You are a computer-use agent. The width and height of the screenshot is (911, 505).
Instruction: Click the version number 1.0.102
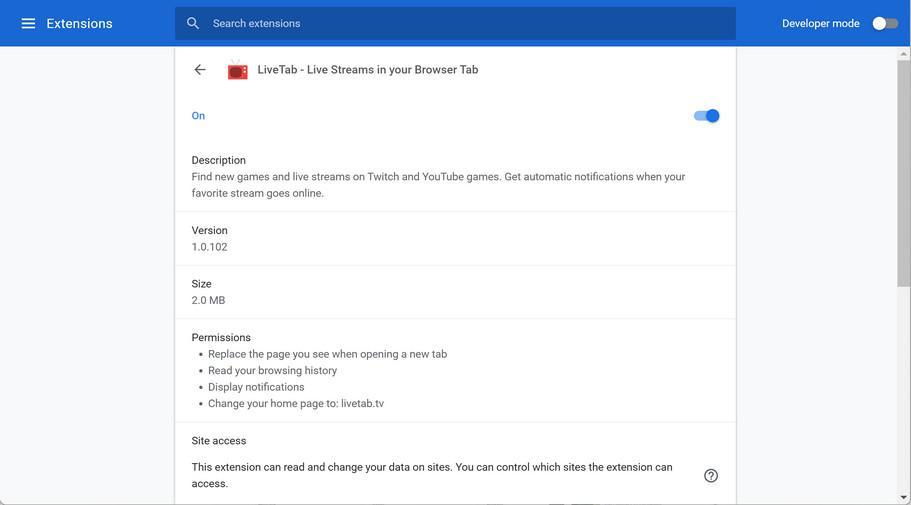(x=209, y=247)
